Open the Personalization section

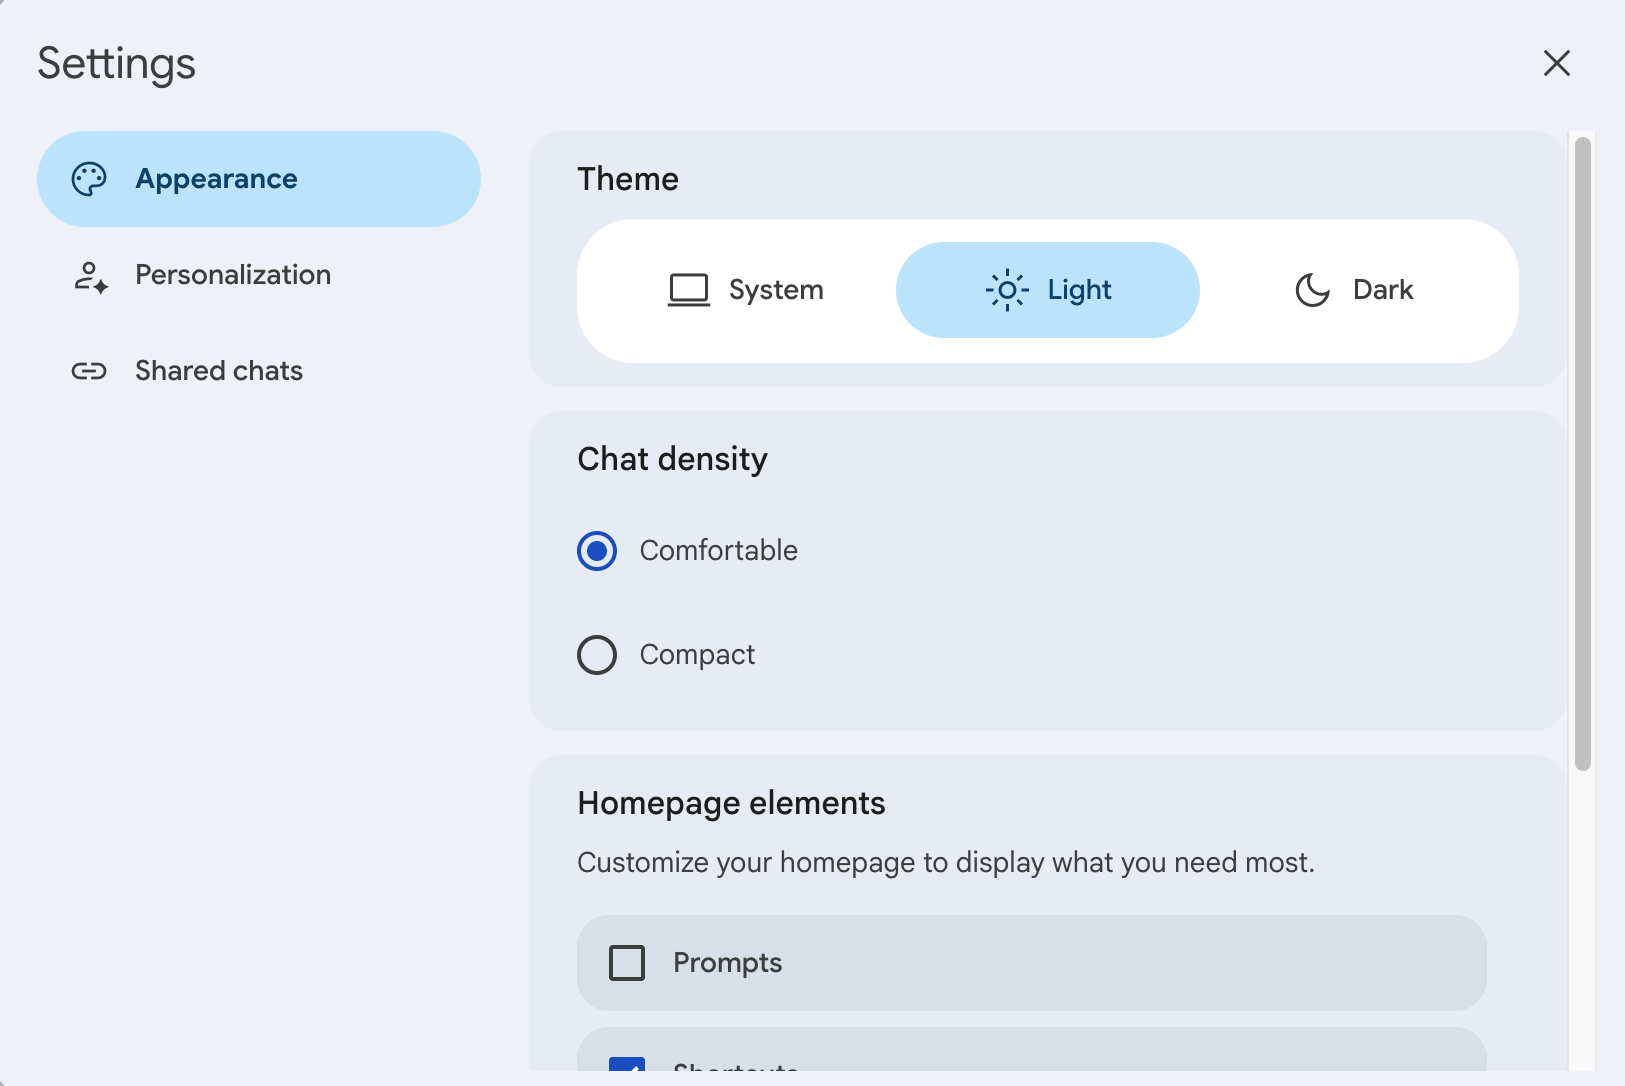[x=232, y=275]
